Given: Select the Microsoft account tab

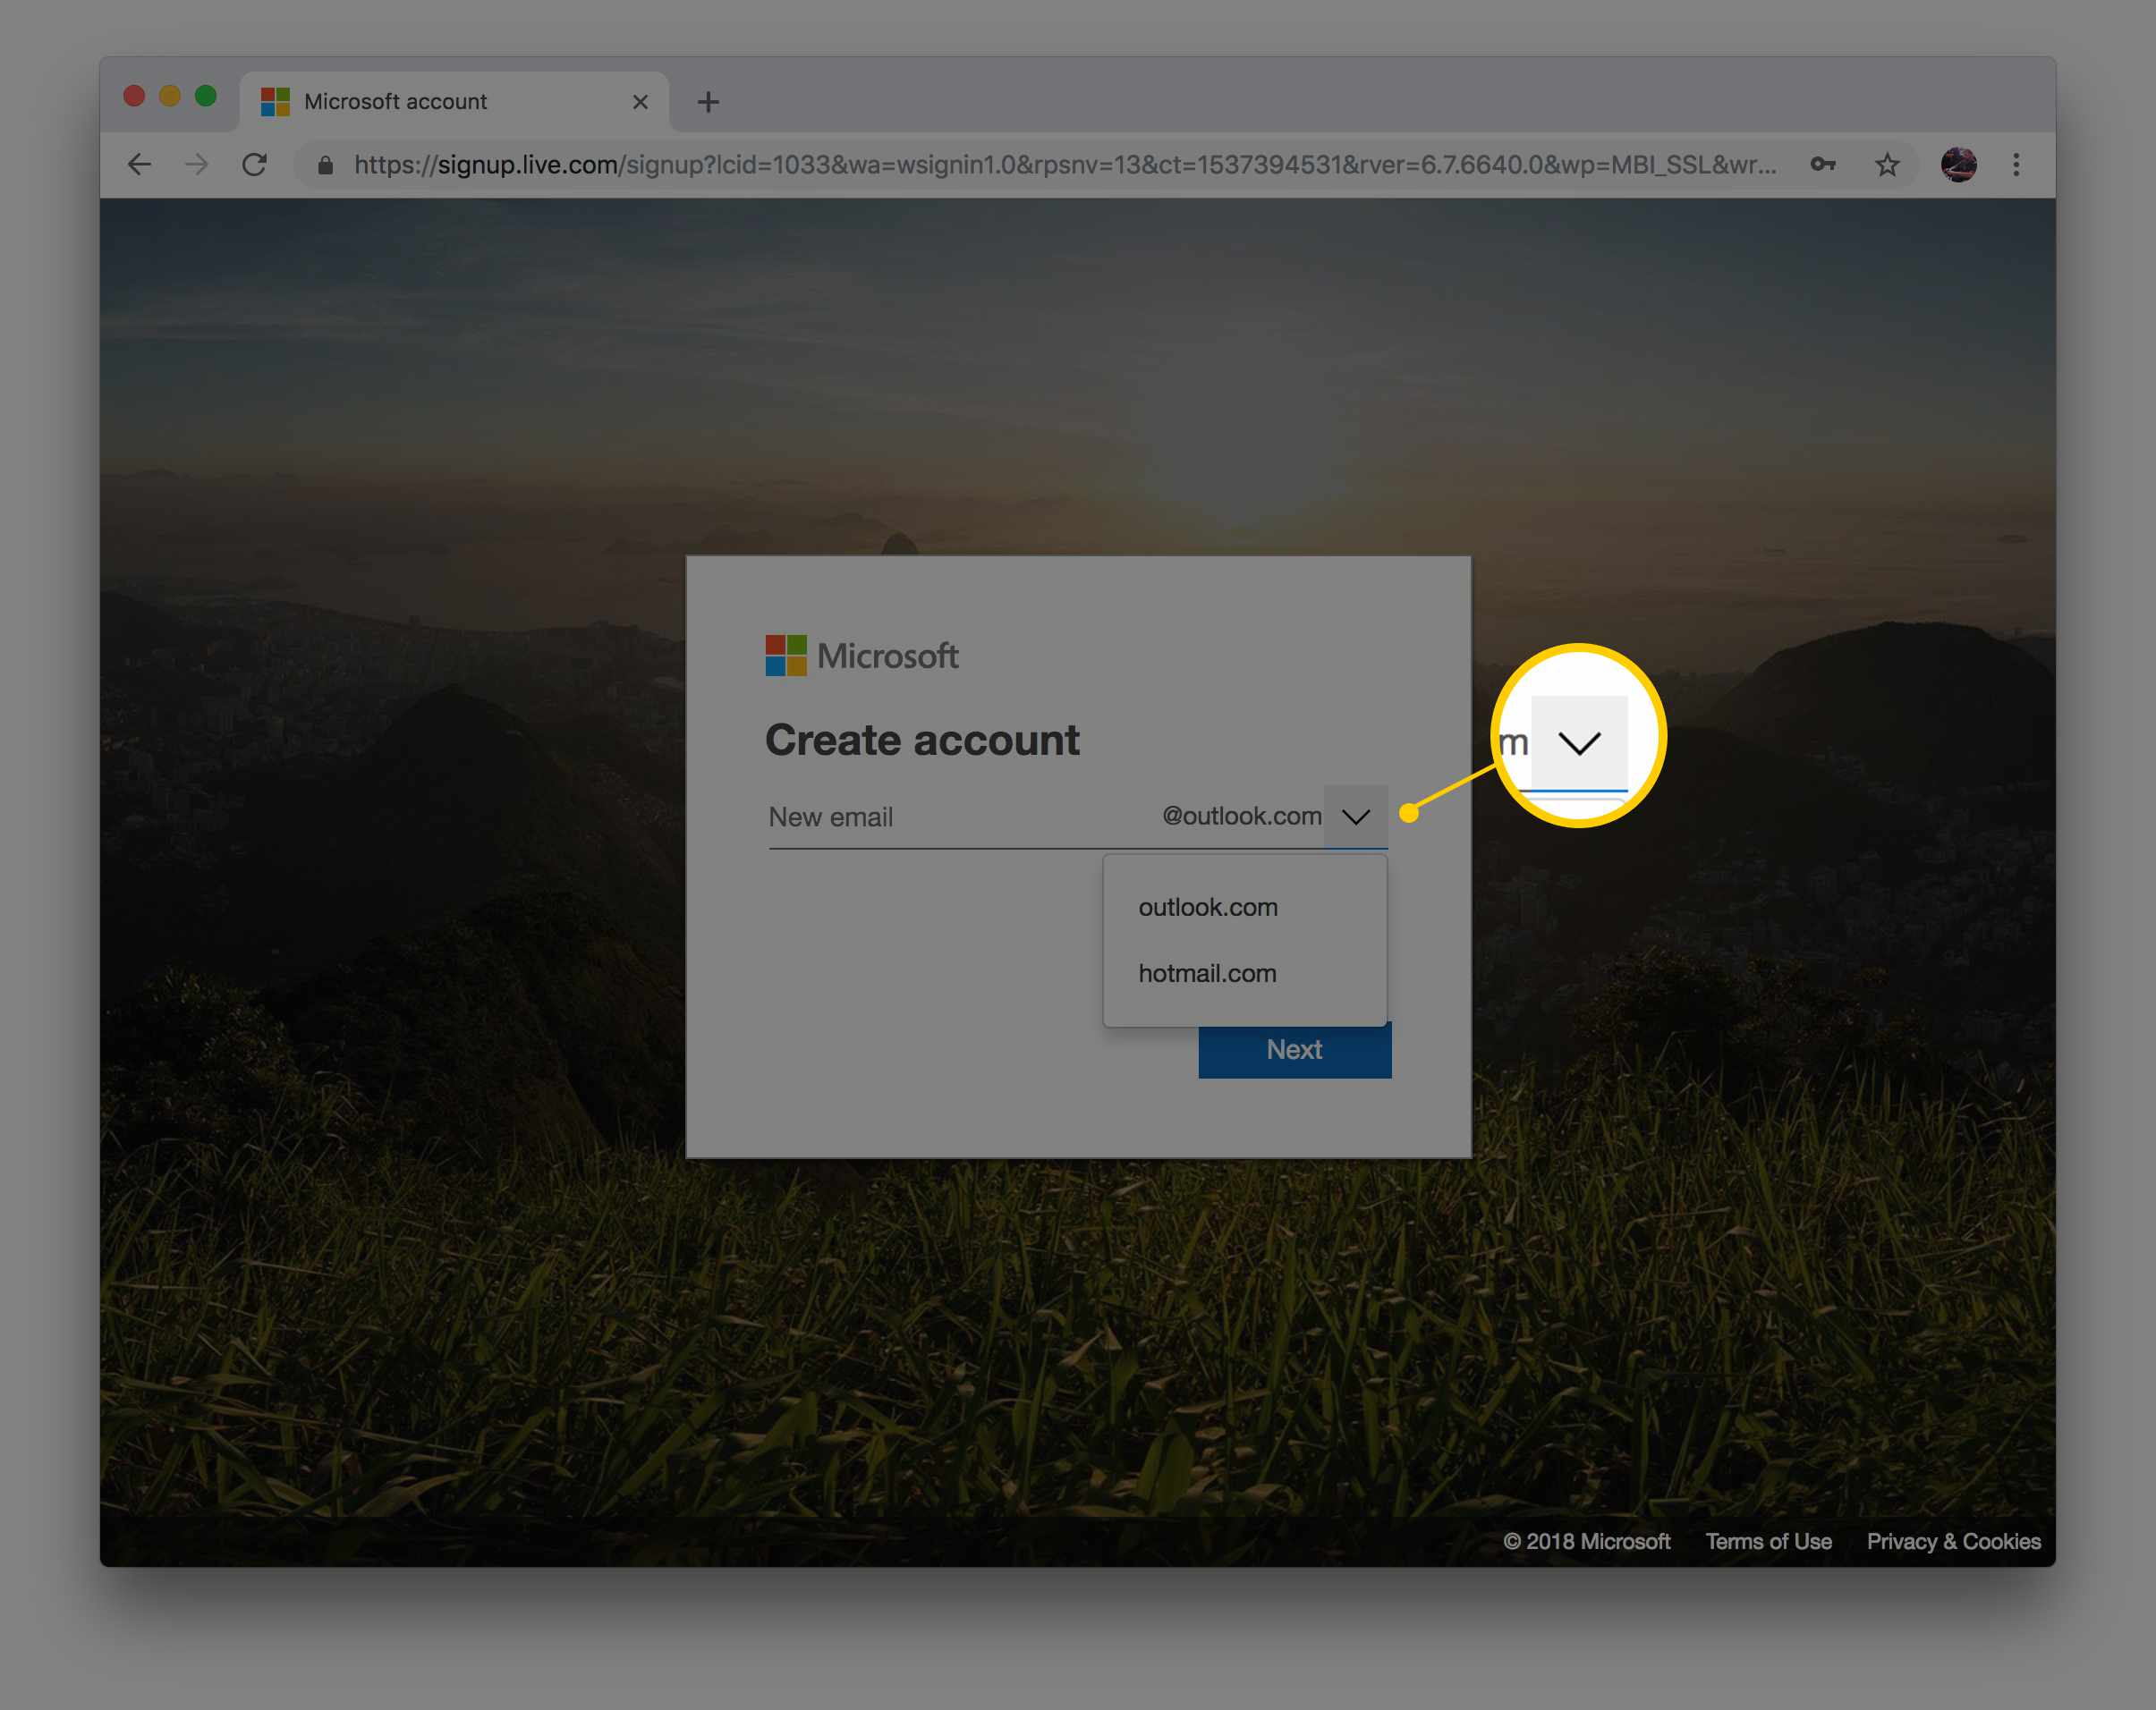Looking at the screenshot, I should (x=454, y=101).
